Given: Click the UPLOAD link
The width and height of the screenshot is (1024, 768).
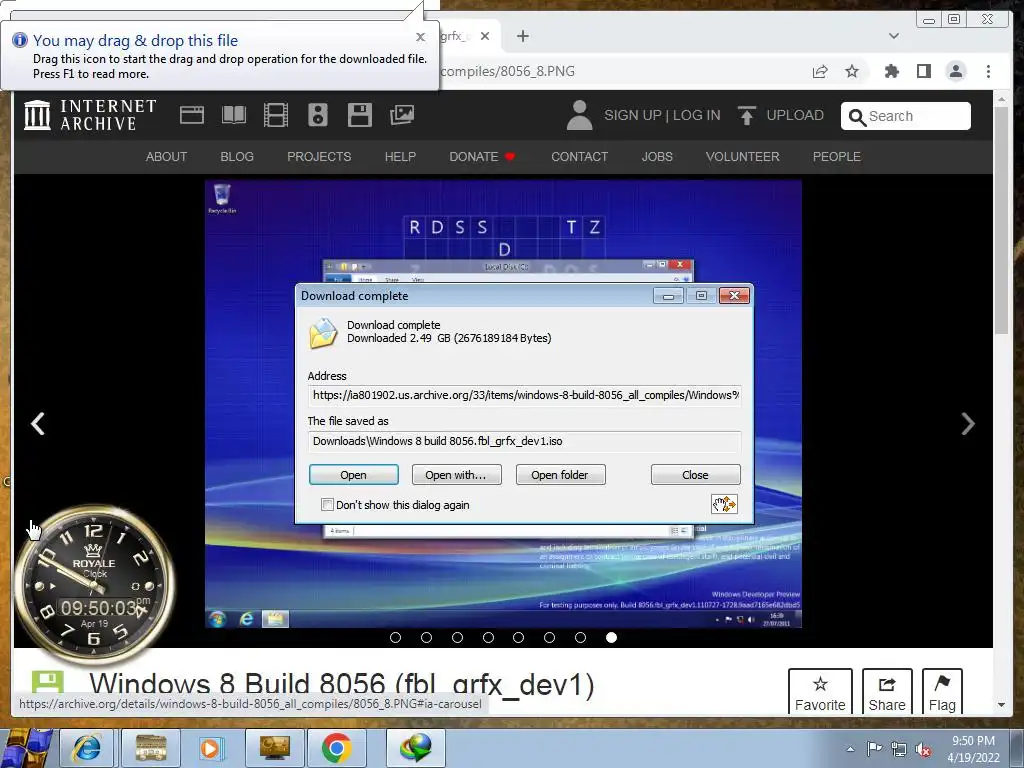Looking at the screenshot, I should pyautogui.click(x=795, y=116).
